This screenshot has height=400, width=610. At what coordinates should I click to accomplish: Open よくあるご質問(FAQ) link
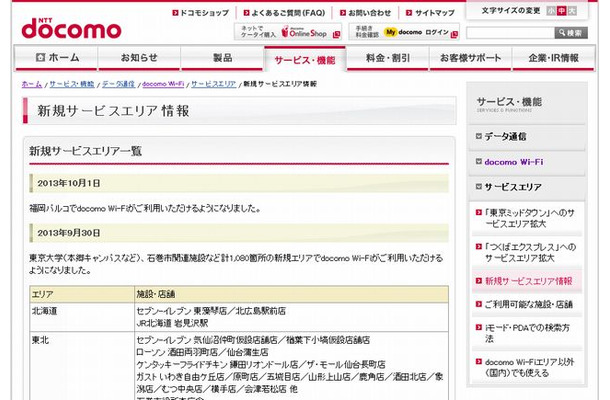284,13
